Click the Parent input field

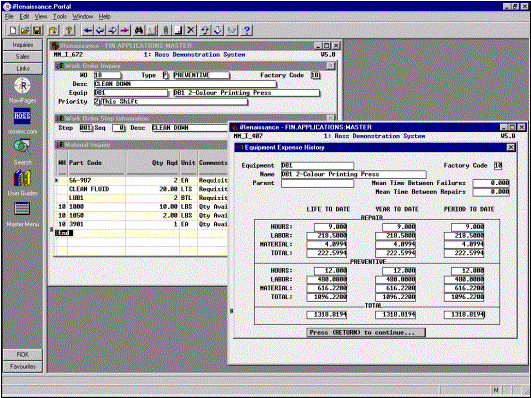point(317,183)
